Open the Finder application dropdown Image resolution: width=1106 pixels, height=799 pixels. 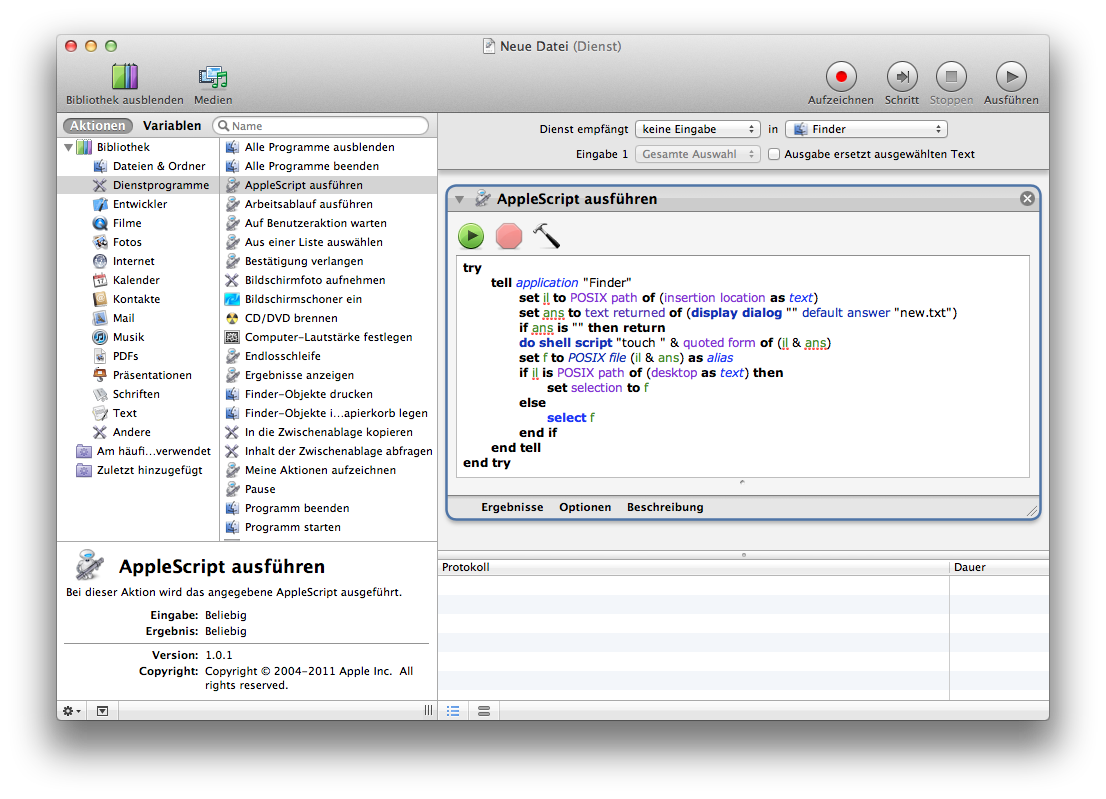click(x=866, y=129)
